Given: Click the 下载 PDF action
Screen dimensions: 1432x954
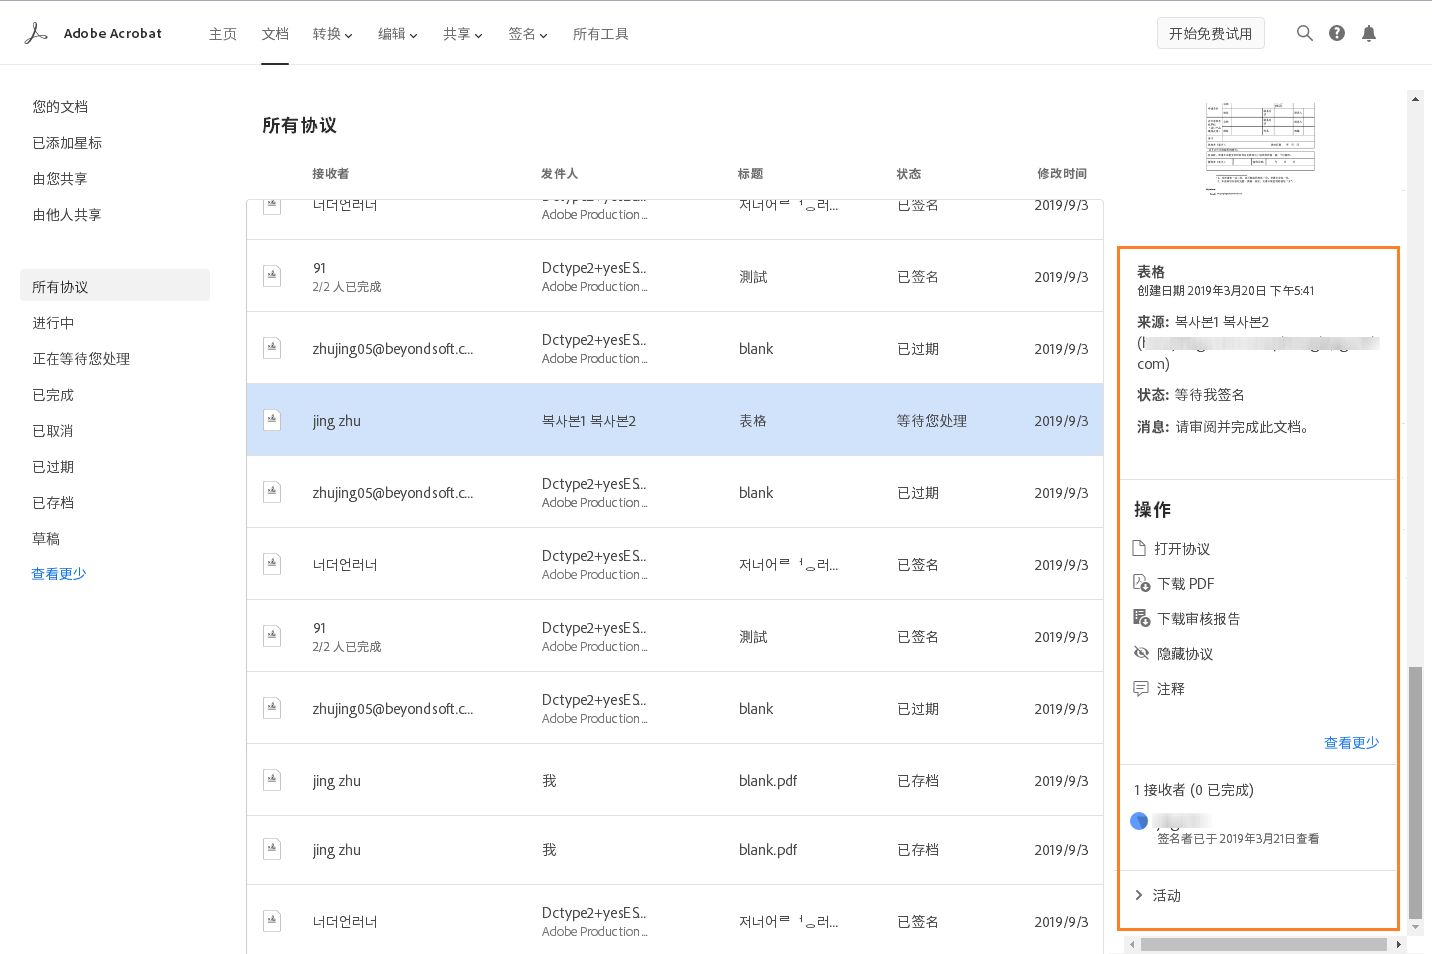Looking at the screenshot, I should 1186,583.
